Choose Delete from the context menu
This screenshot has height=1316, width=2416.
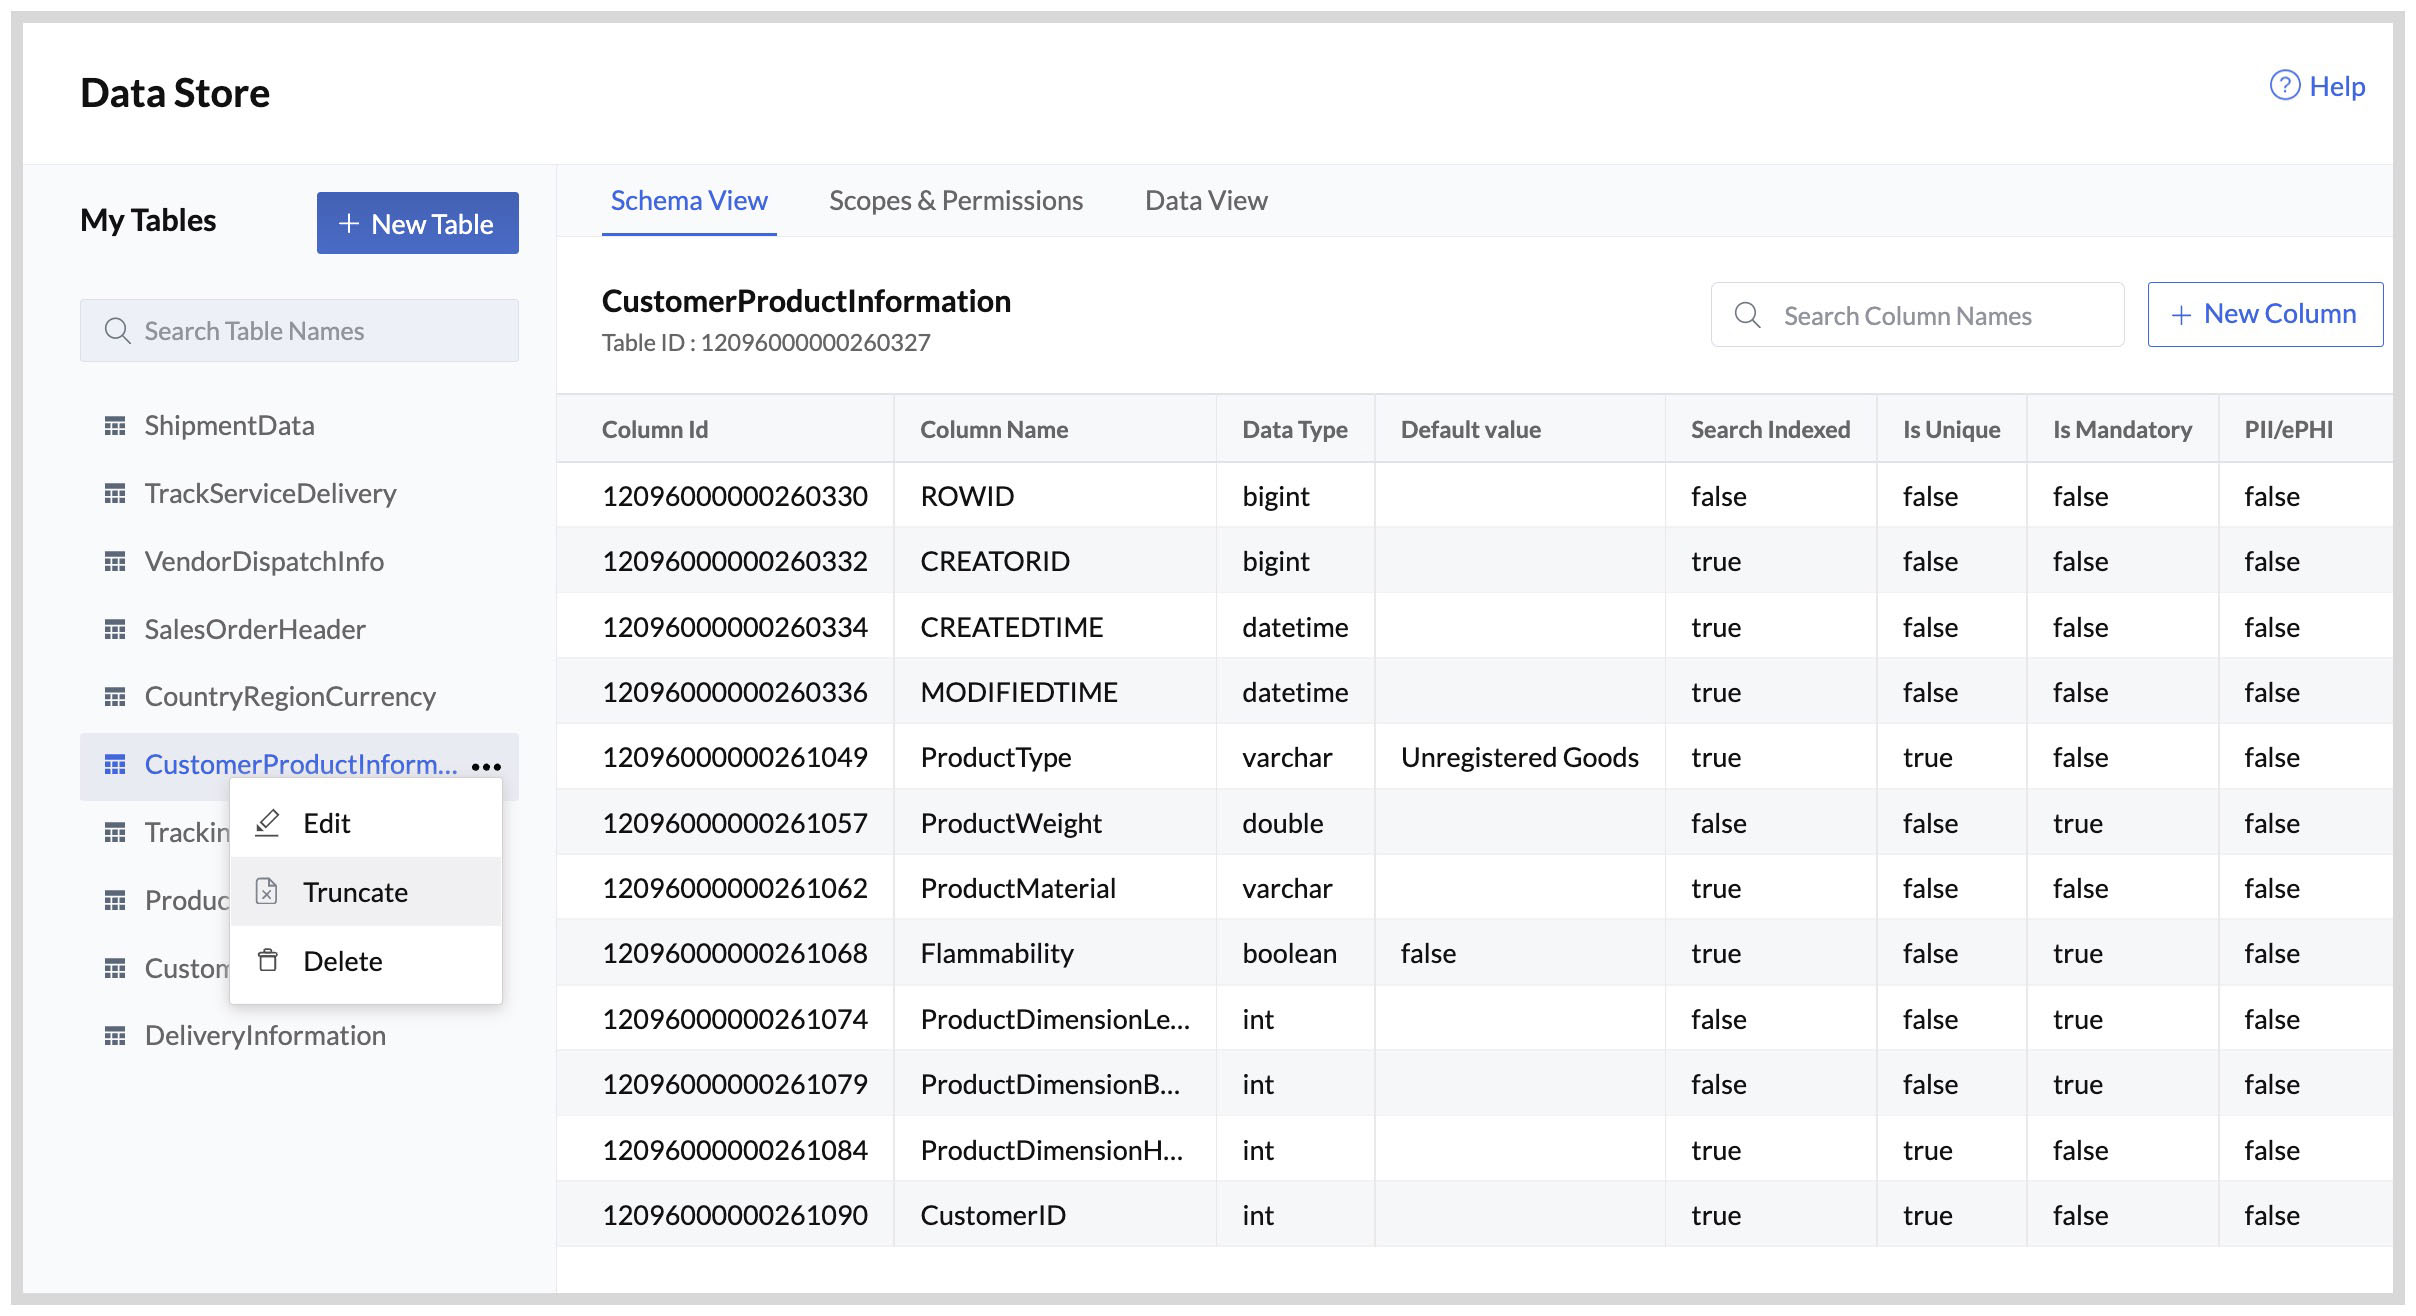[343, 960]
